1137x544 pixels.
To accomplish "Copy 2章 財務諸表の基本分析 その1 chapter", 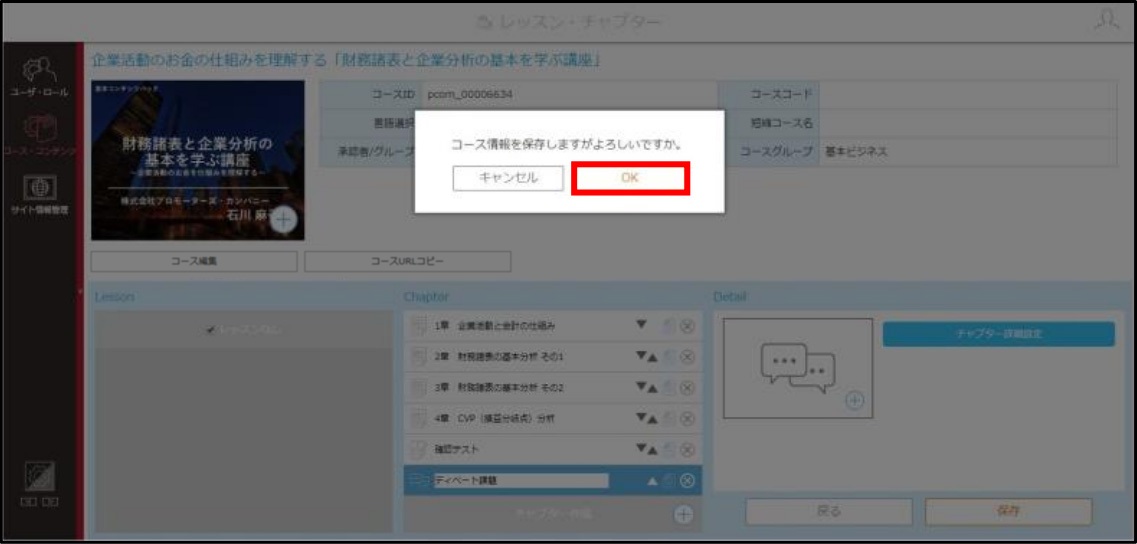I will coord(671,357).
